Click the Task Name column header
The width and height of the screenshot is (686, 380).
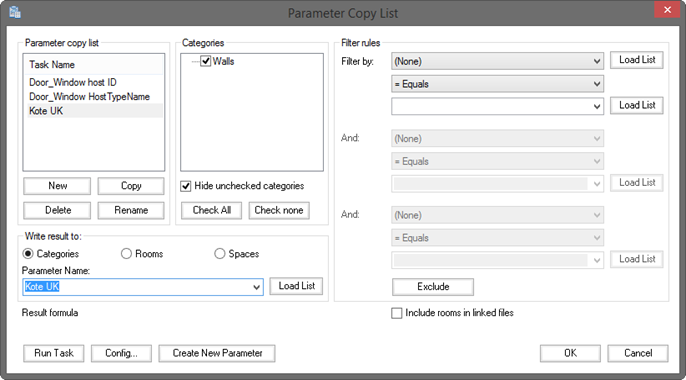(94, 65)
